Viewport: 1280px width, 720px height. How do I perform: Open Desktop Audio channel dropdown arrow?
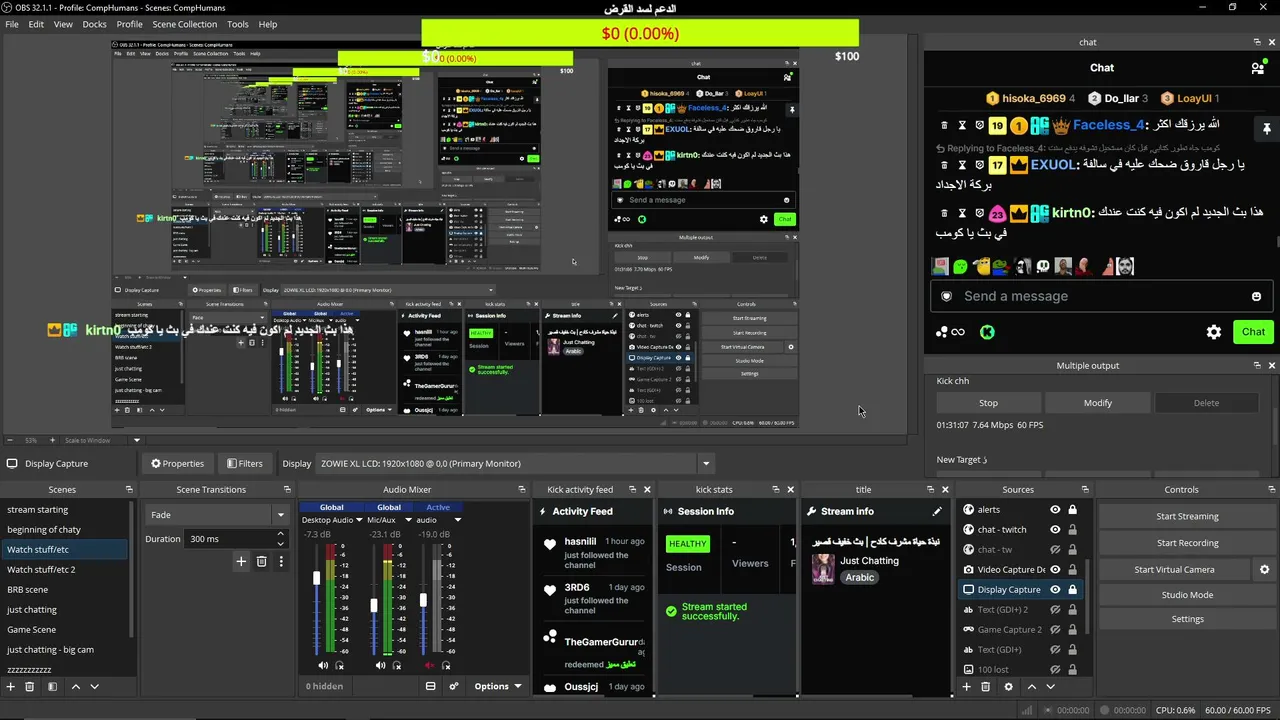click(x=361, y=520)
